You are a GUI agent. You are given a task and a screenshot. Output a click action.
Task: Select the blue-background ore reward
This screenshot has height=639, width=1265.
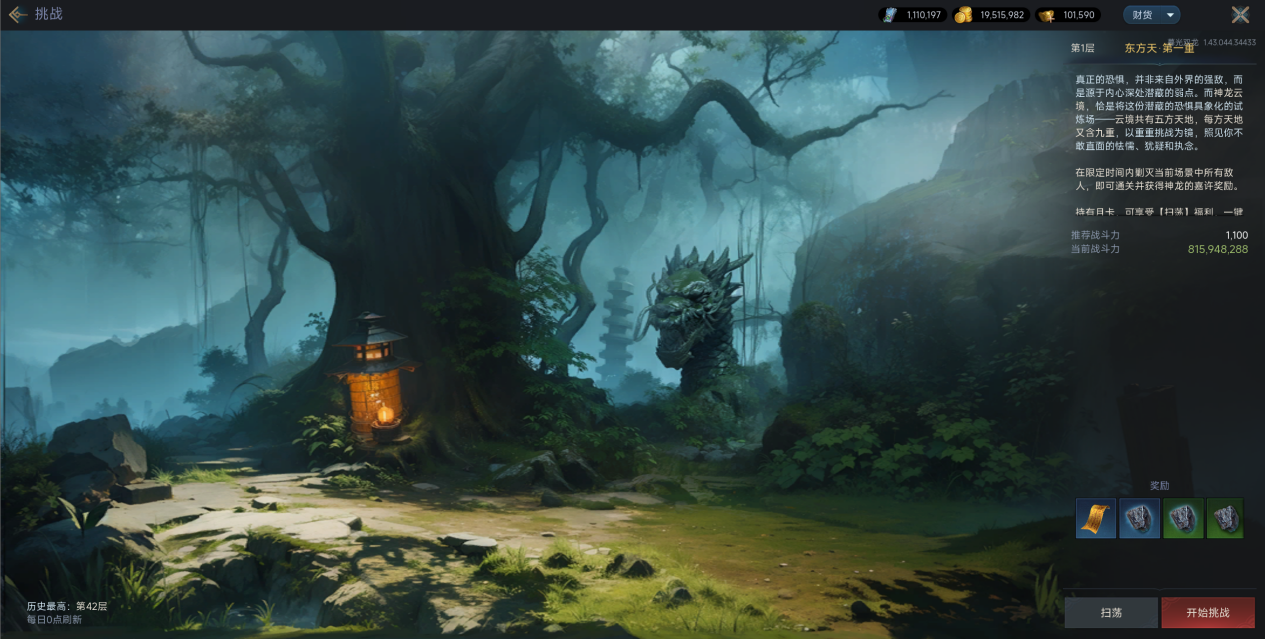point(1139,518)
